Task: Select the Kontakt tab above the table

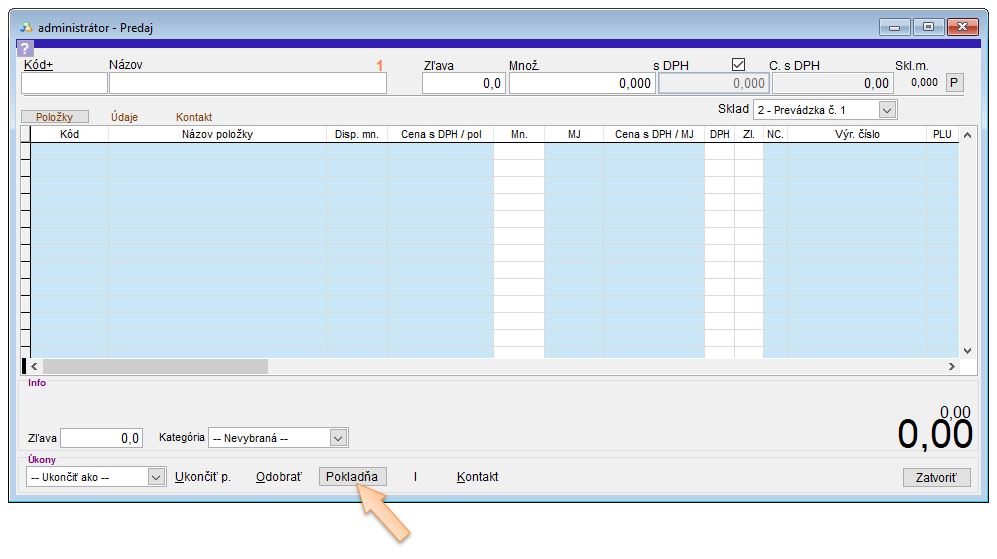Action: pos(194,117)
